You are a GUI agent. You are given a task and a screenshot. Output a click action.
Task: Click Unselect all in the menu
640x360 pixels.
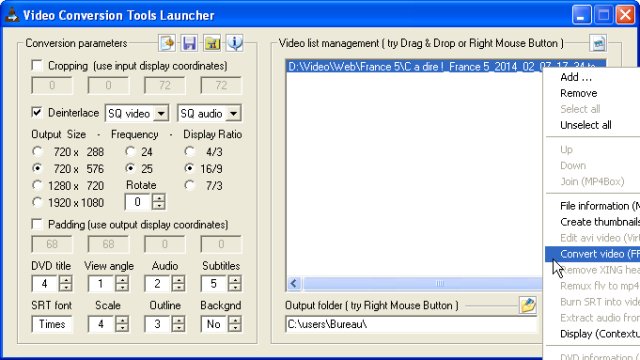click(585, 125)
